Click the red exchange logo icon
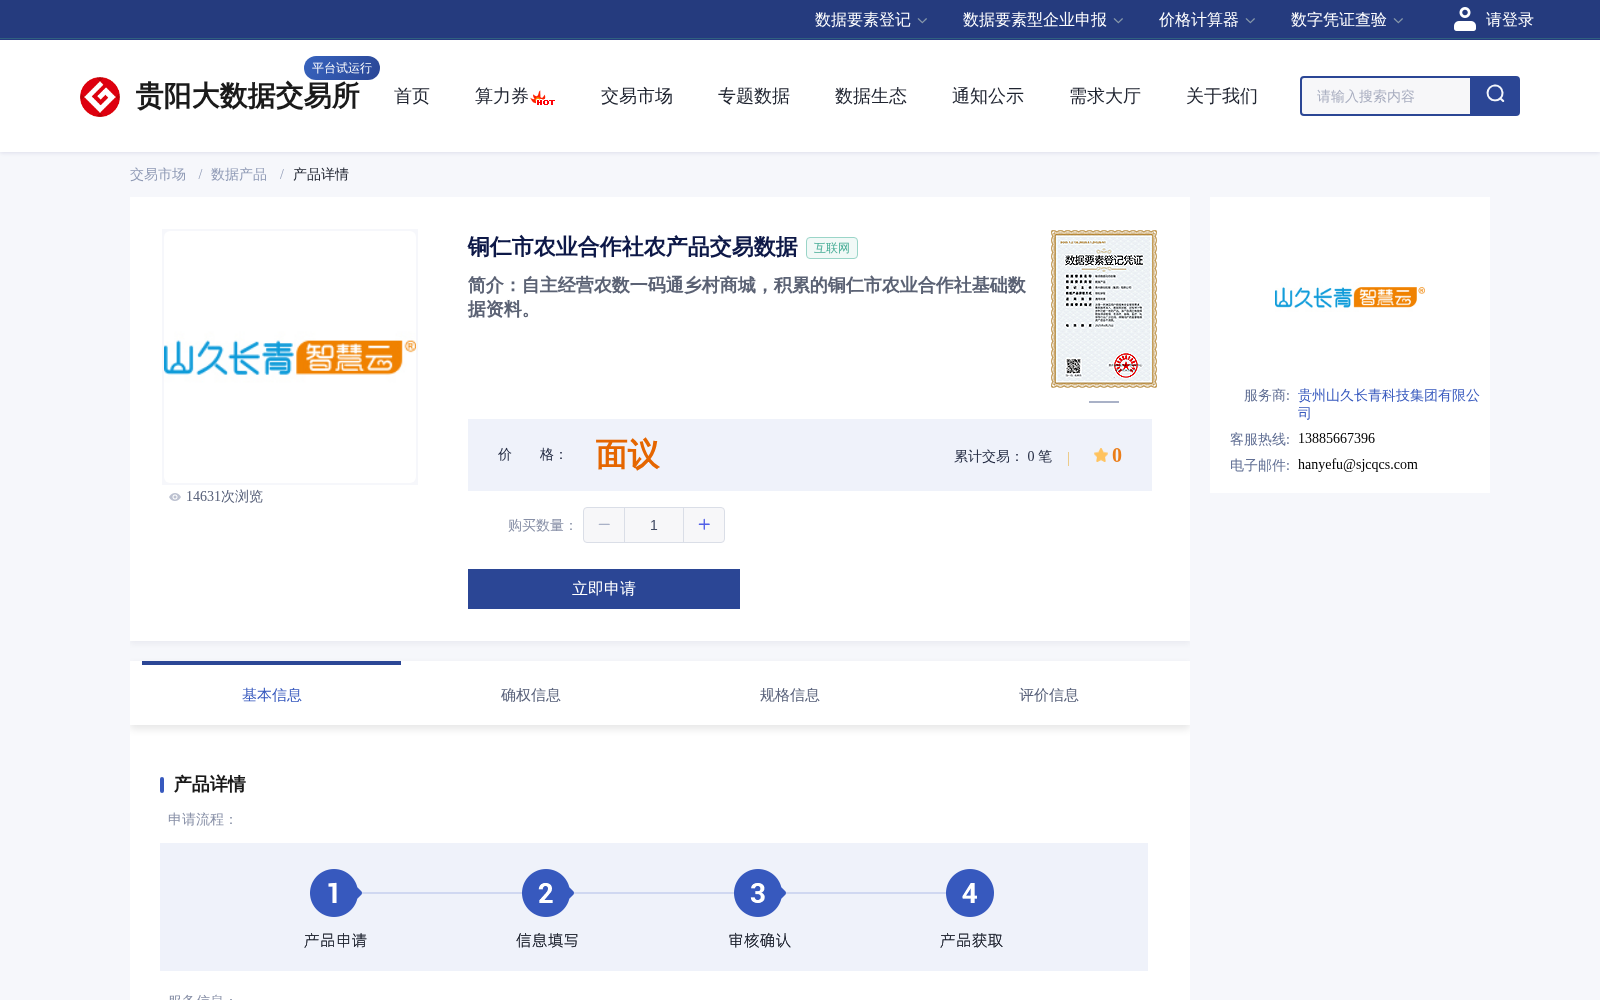This screenshot has height=1000, width=1600. 100,97
